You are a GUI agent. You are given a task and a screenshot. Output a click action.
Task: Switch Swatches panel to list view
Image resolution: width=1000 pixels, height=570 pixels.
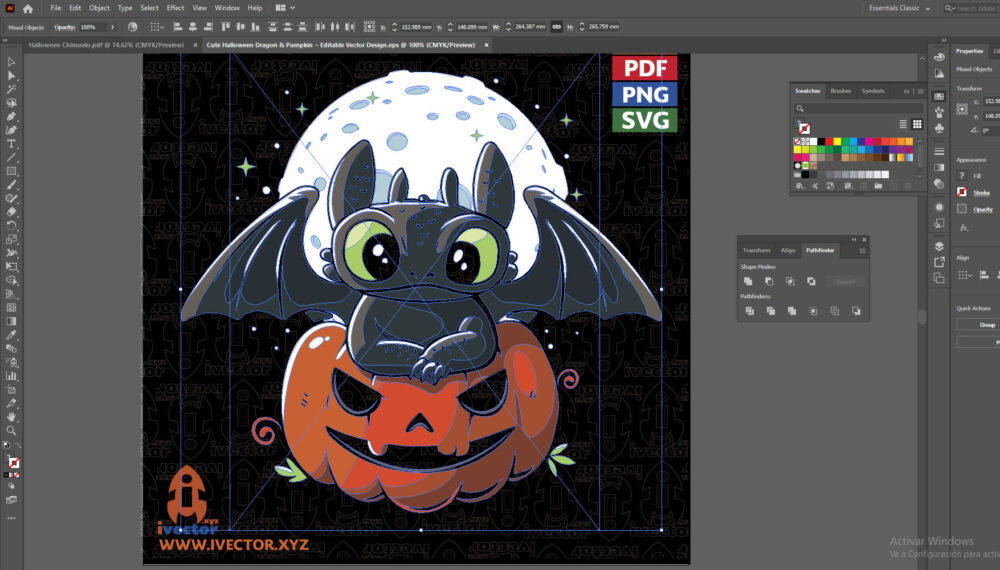click(903, 124)
